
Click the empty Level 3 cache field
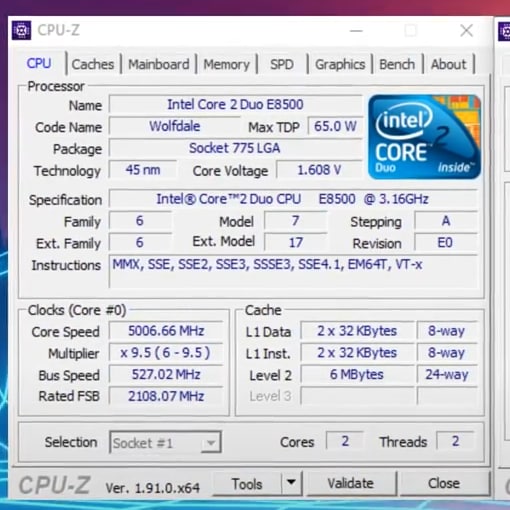point(357,396)
